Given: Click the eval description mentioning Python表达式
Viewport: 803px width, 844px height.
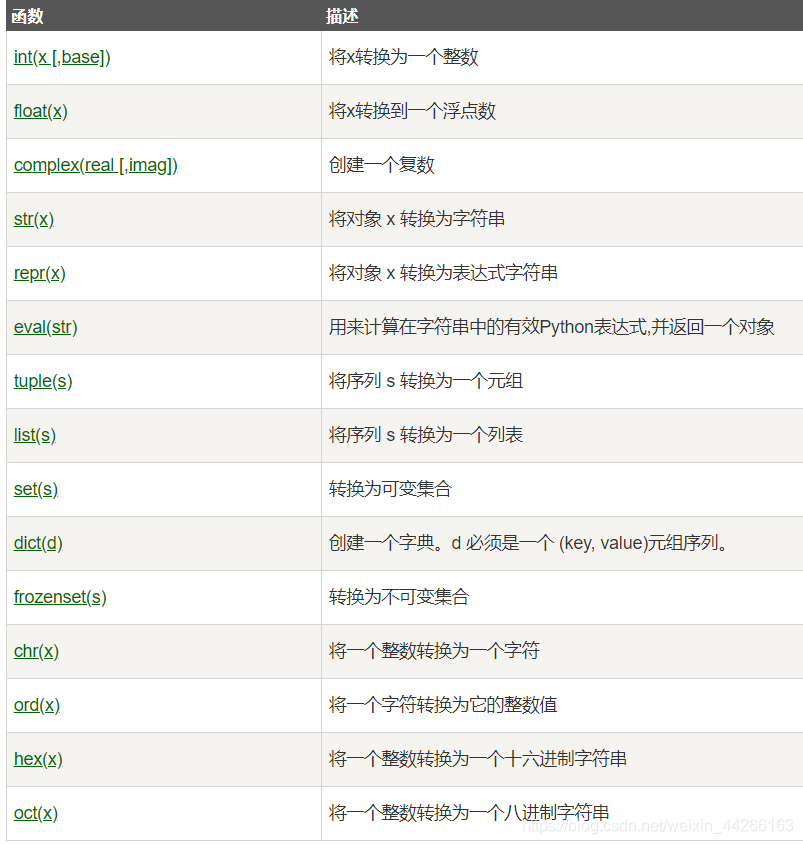Looking at the screenshot, I should (552, 327).
